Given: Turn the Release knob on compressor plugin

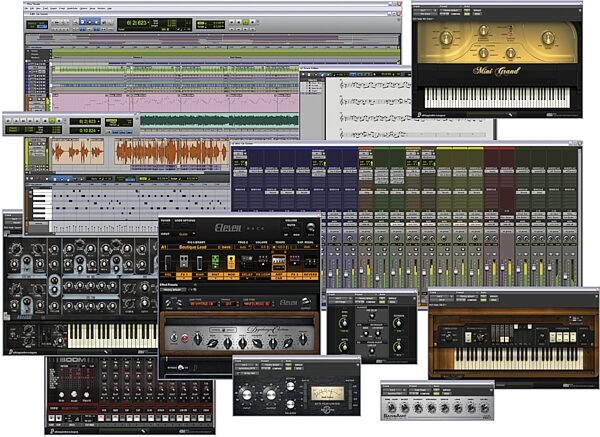Looking at the screenshot, I should pyautogui.click(x=291, y=404).
